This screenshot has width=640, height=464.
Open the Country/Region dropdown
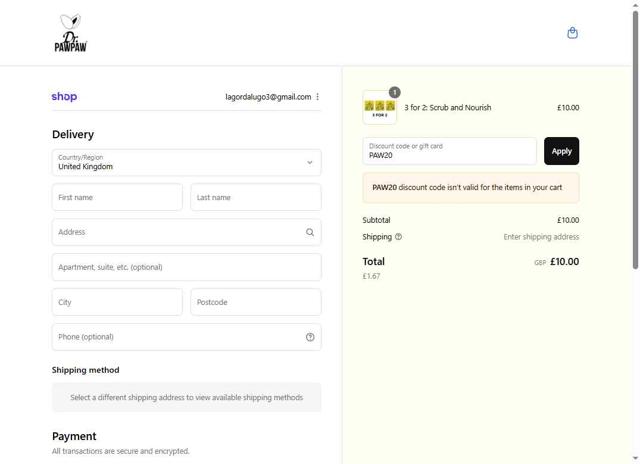pyautogui.click(x=187, y=162)
